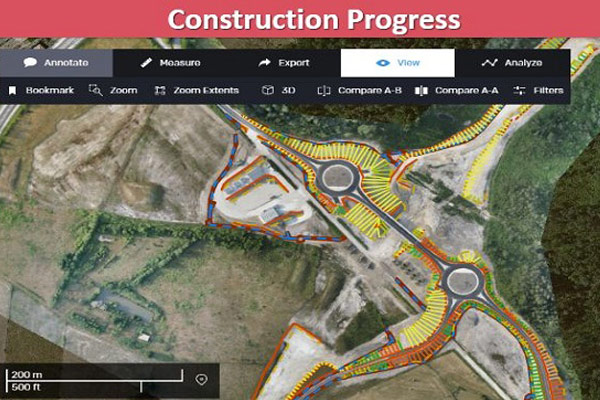The width and height of the screenshot is (600, 400).
Task: Select the Measure ruler icon
Action: tap(146, 62)
